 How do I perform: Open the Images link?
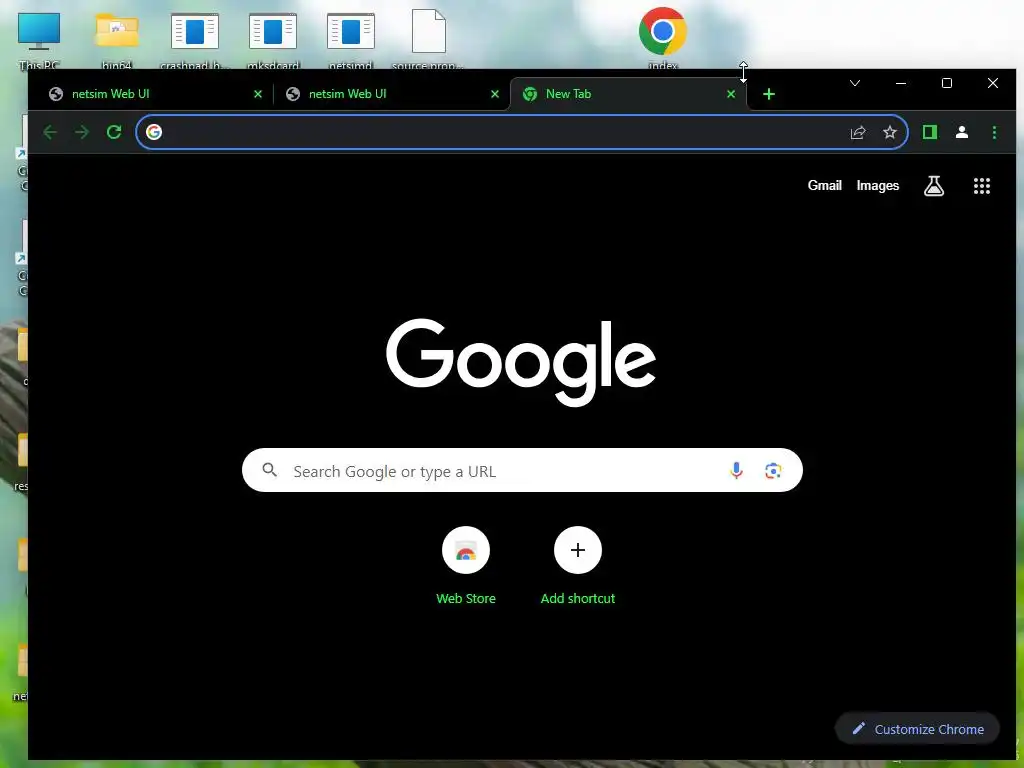point(878,185)
